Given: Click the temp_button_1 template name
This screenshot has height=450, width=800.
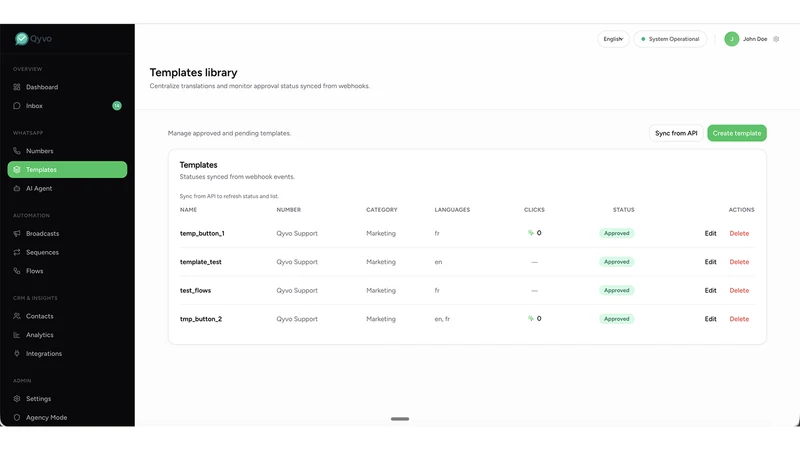Looking at the screenshot, I should 202,233.
